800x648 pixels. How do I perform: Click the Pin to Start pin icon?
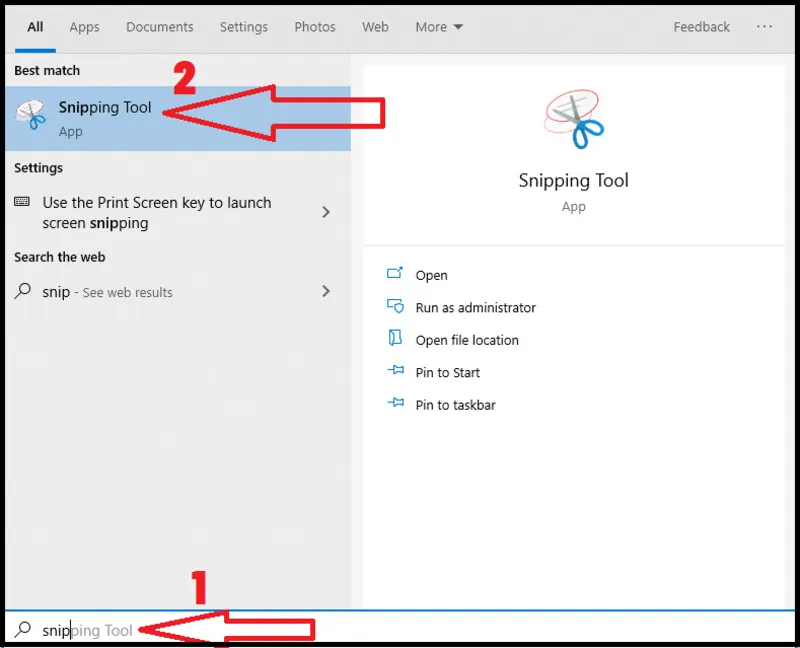click(395, 372)
